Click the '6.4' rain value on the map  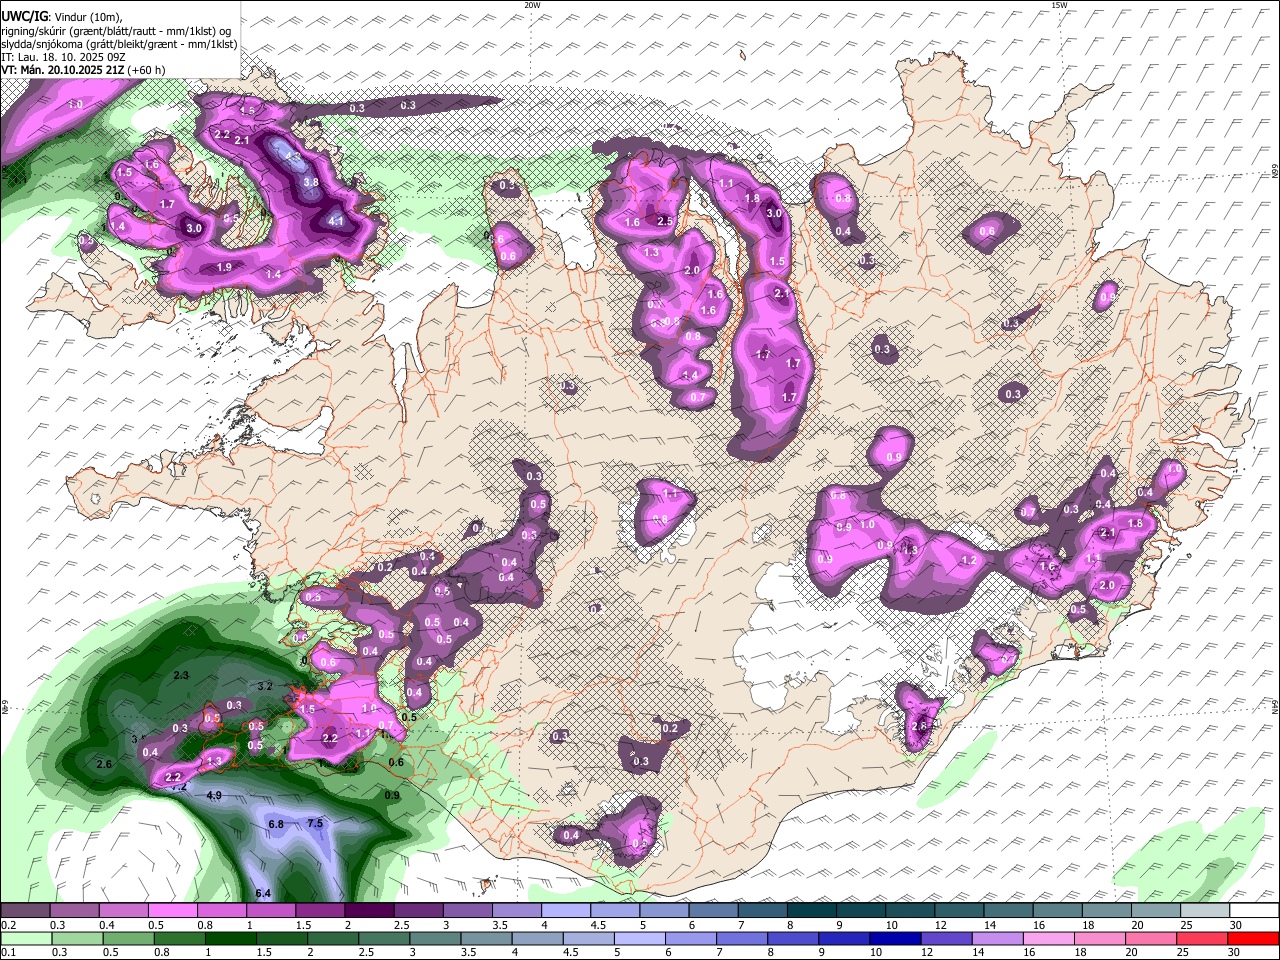264,893
